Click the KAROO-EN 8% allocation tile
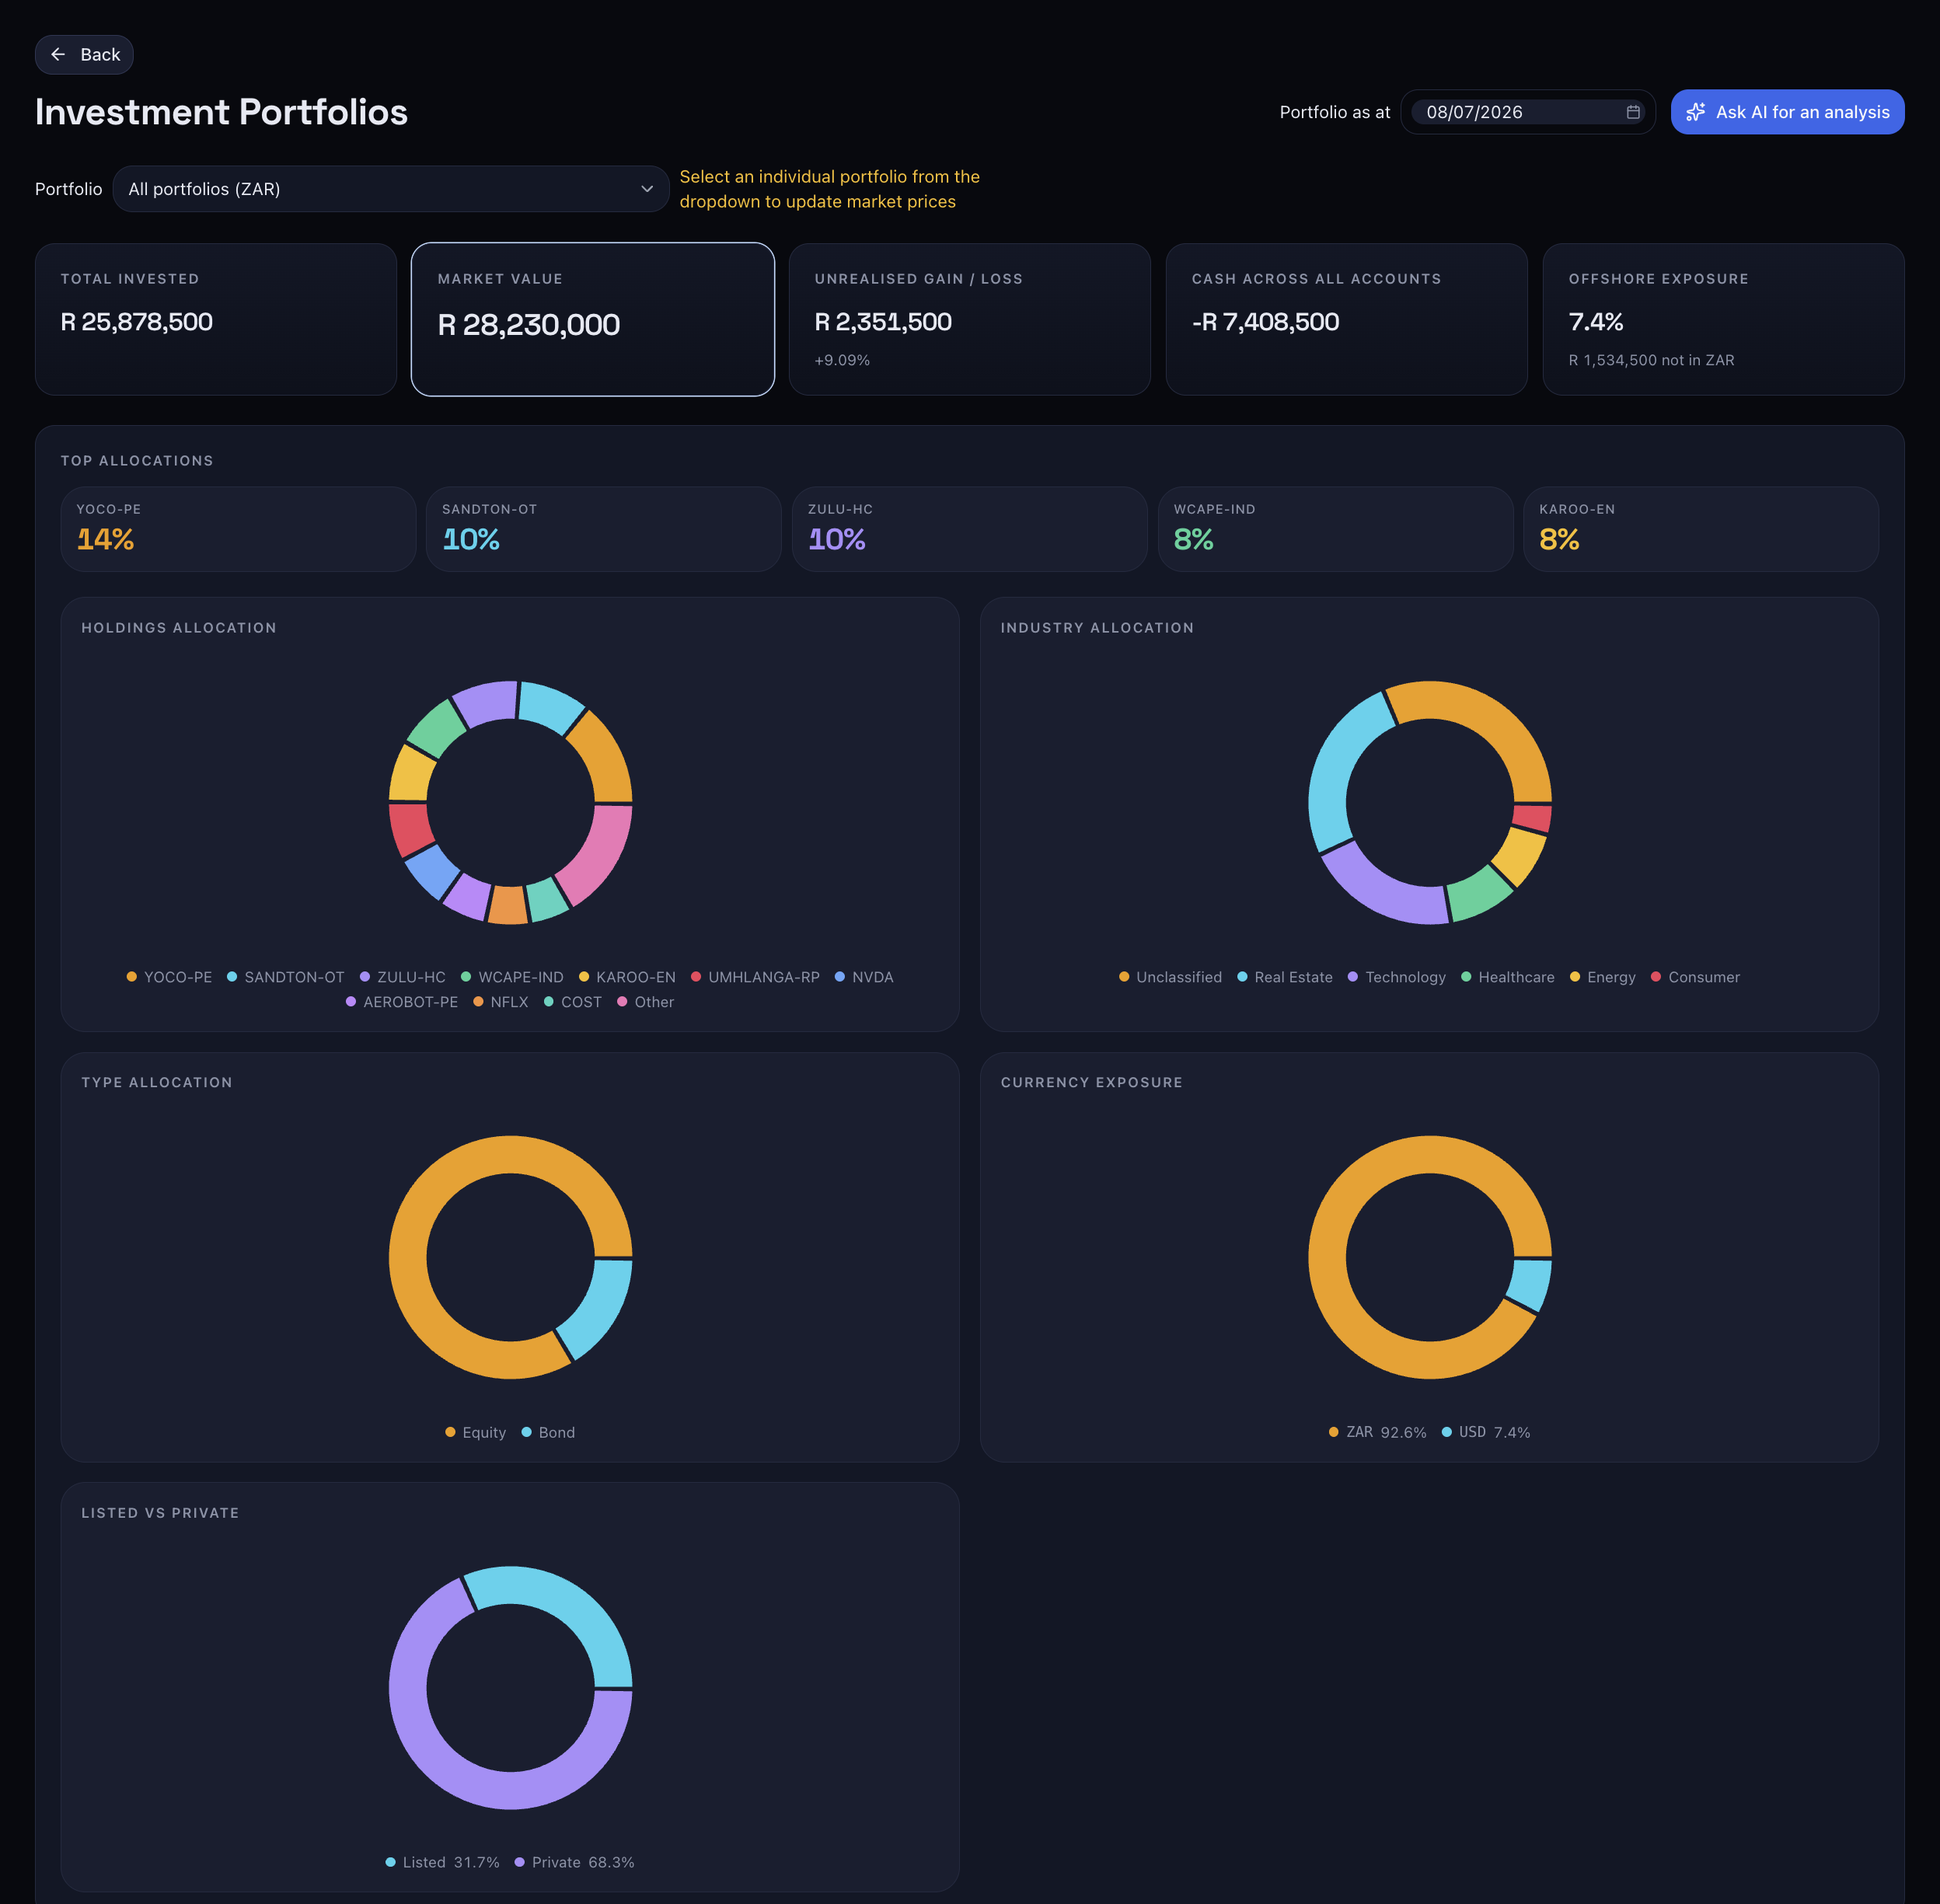Viewport: 1940px width, 1904px height. [x=1701, y=529]
